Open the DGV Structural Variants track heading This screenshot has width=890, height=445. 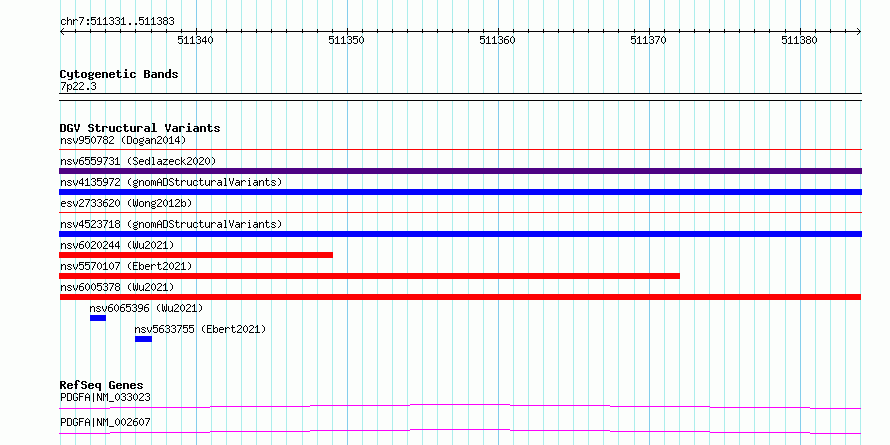tap(140, 128)
